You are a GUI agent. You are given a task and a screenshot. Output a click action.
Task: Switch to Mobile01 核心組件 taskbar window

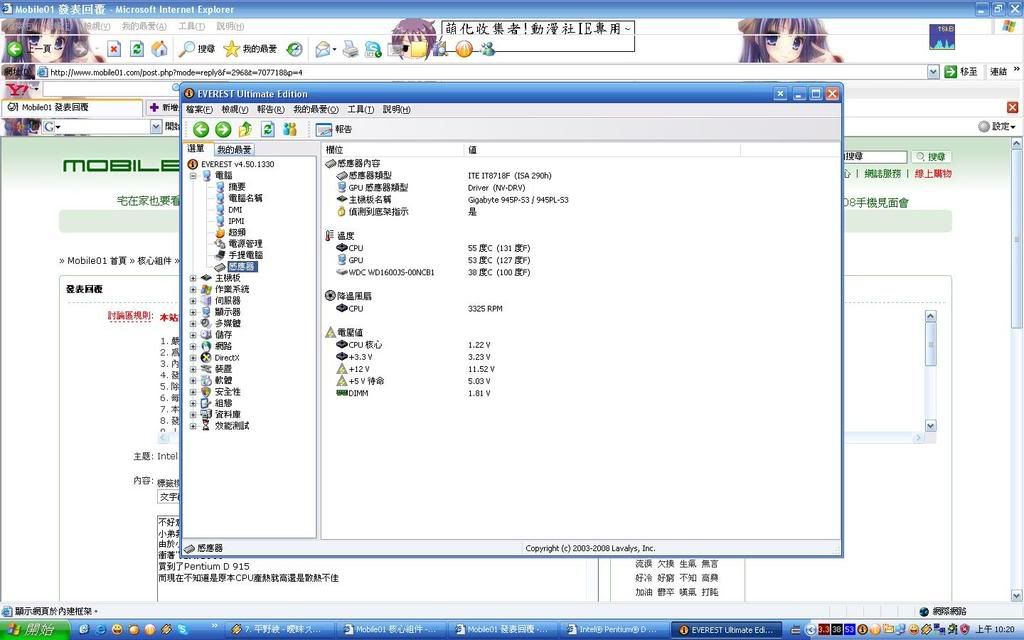391,630
